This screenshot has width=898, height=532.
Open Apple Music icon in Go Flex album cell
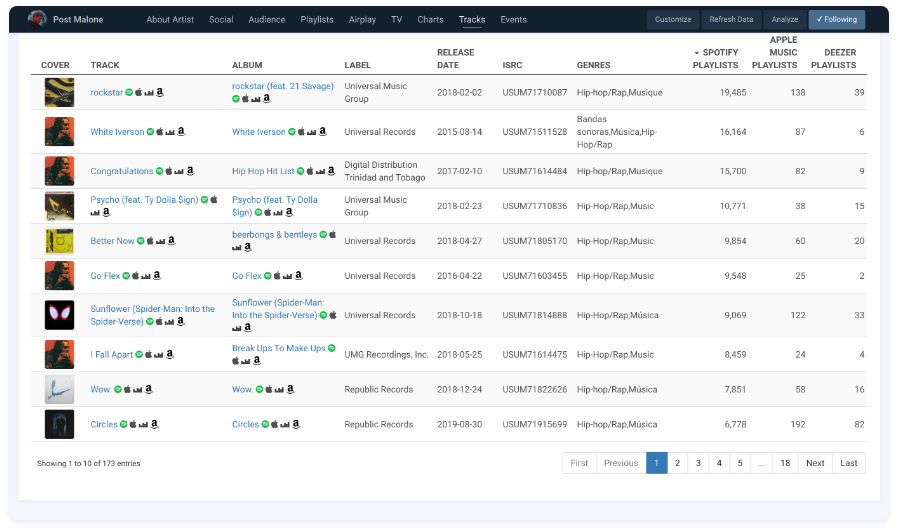pyautogui.click(x=277, y=276)
